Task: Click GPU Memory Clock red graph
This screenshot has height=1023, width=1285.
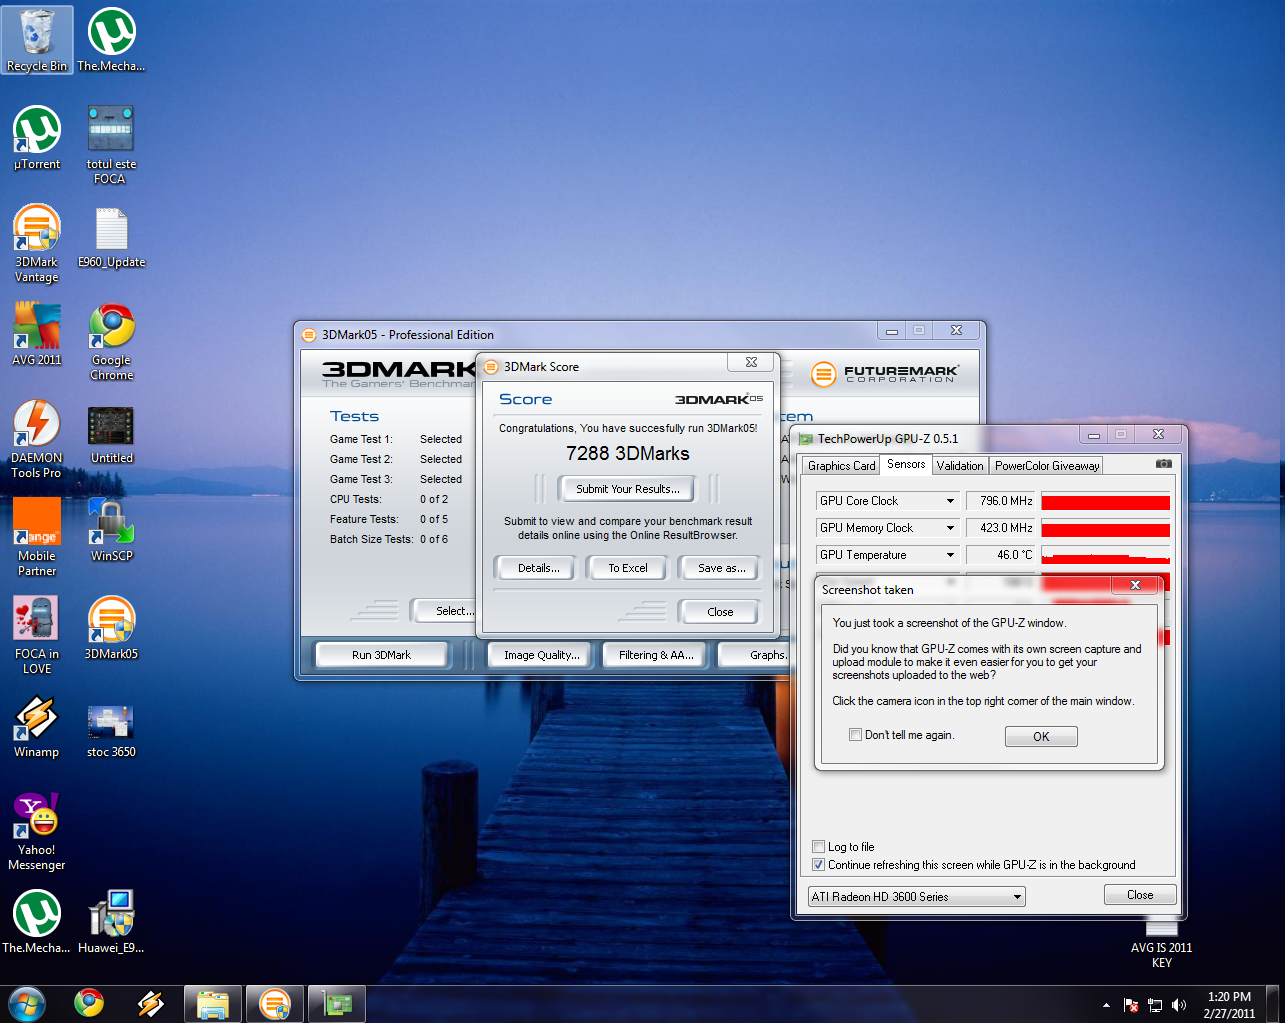Action: coord(1105,528)
